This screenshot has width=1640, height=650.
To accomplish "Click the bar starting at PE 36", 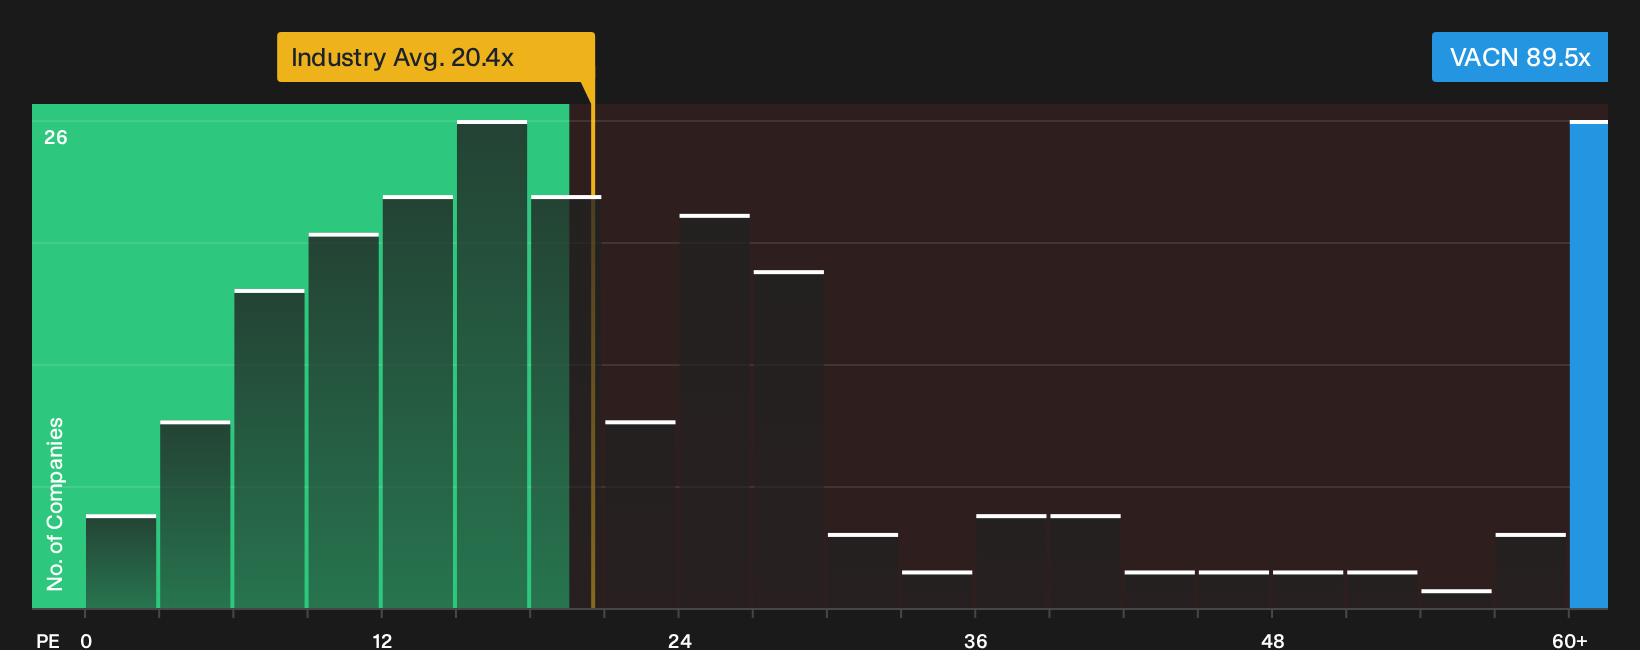I will click(1011, 561).
